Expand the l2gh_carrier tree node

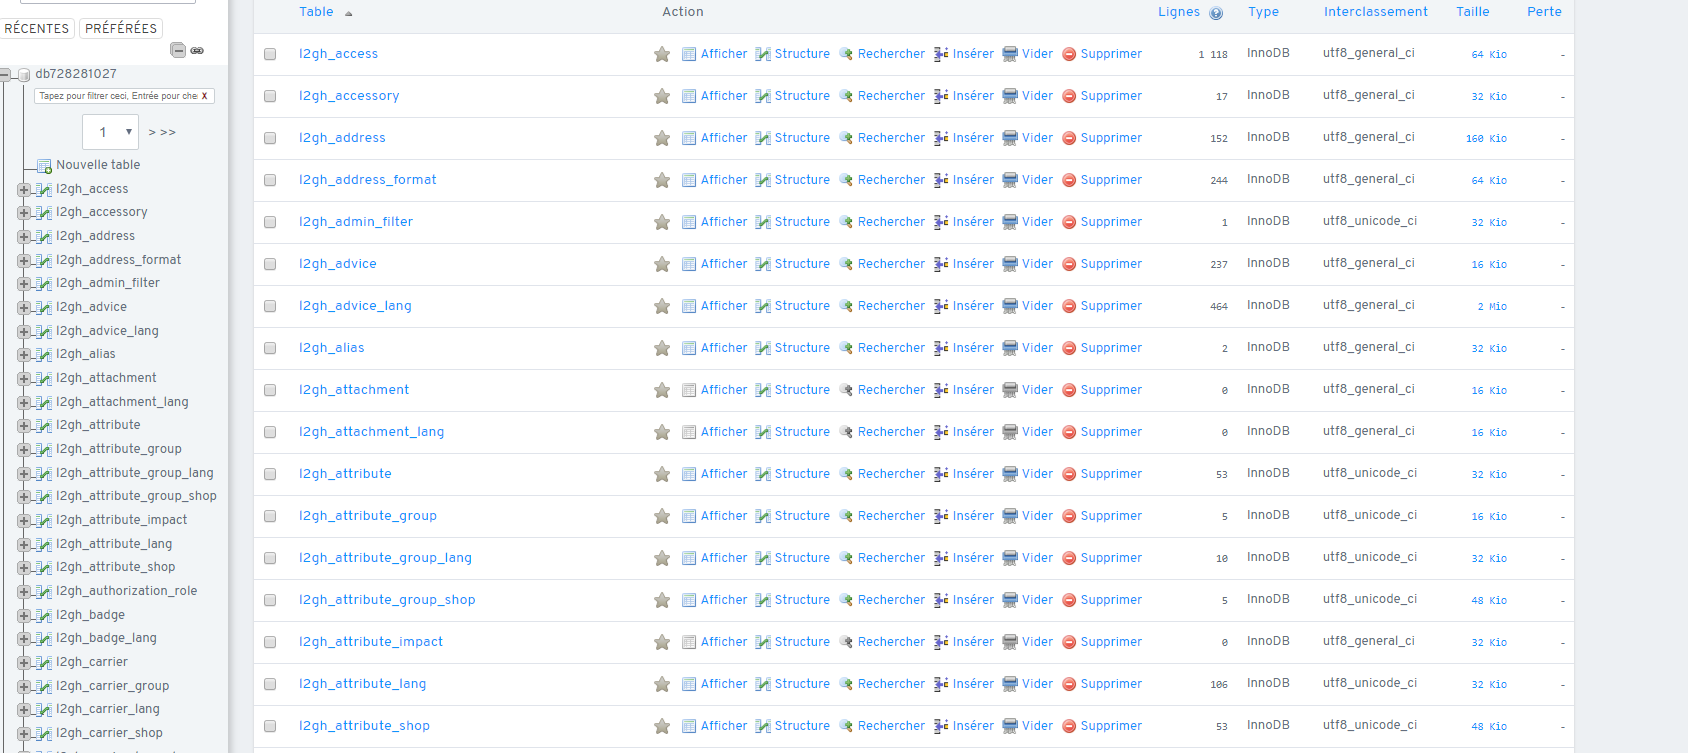coord(23,663)
